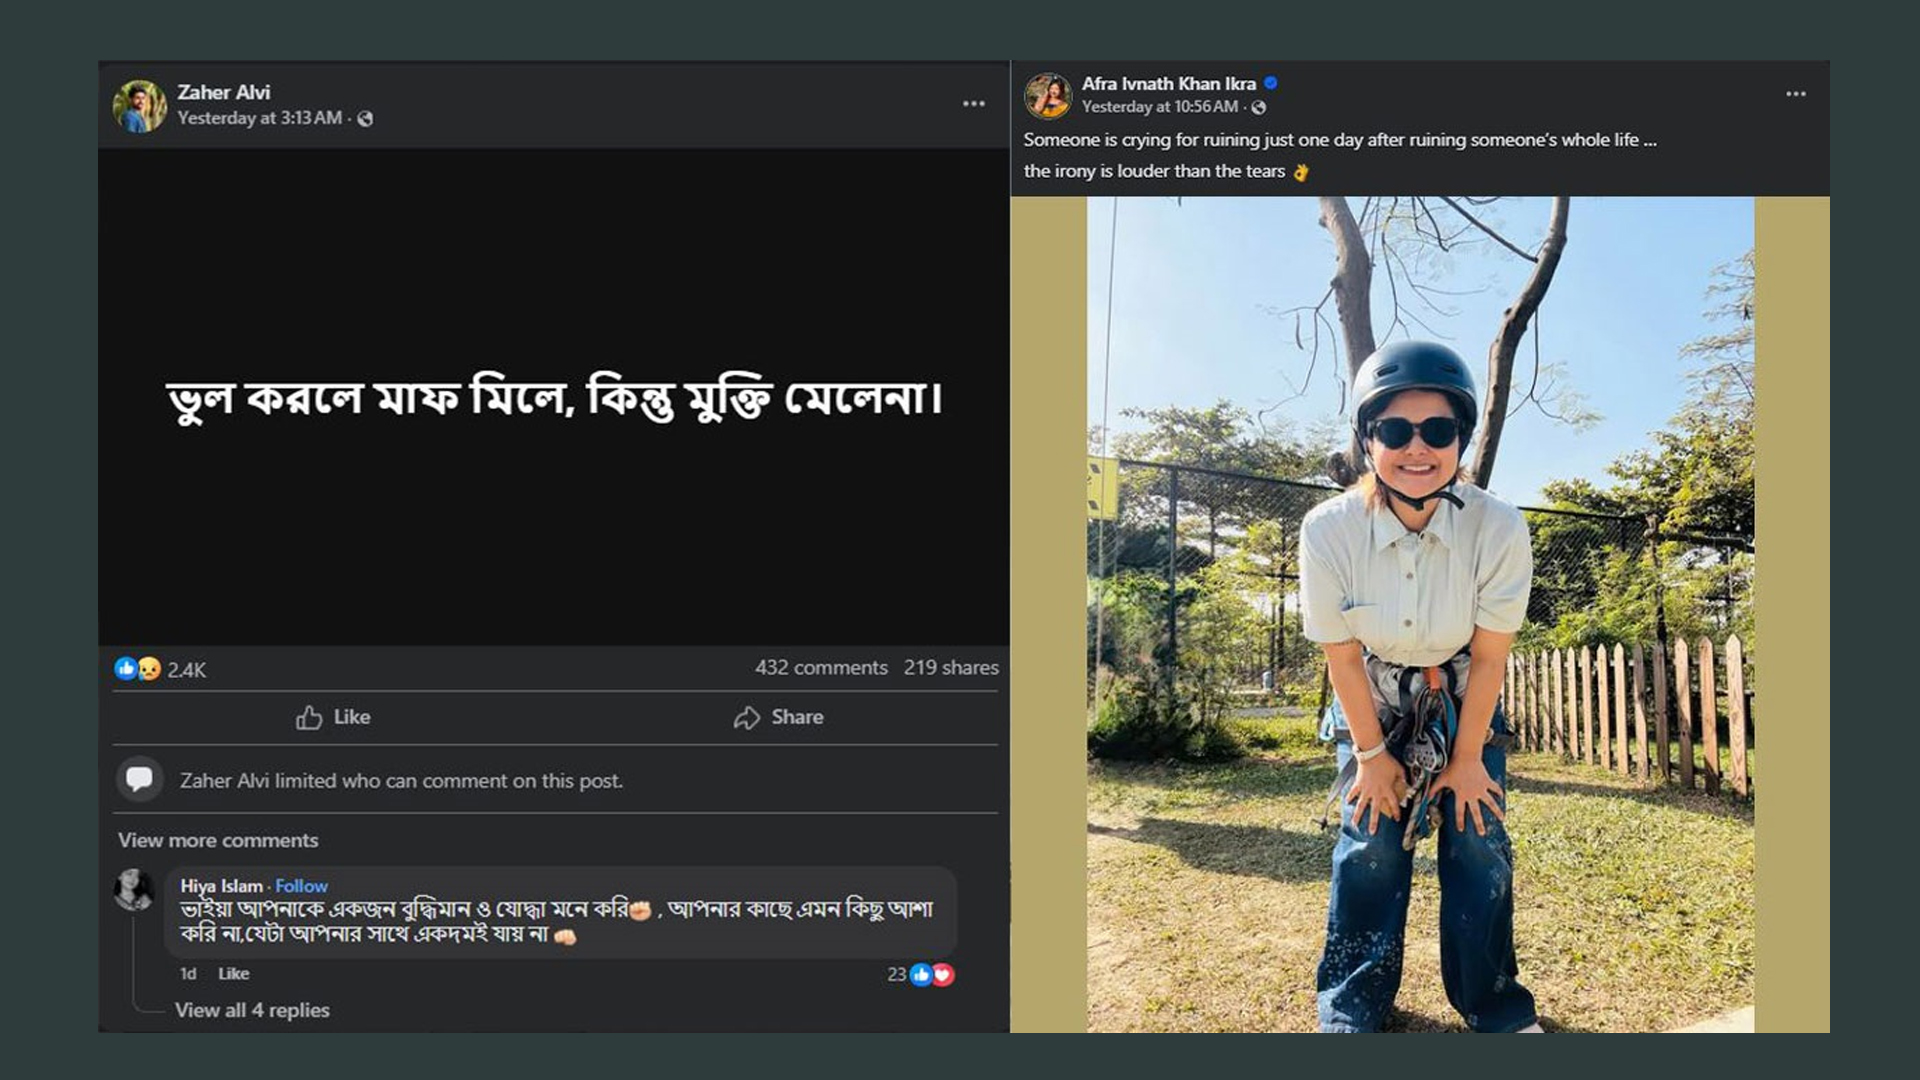Click Hiya Islam's commenter avatar
Image resolution: width=1920 pixels, height=1080 pixels.
(x=134, y=889)
